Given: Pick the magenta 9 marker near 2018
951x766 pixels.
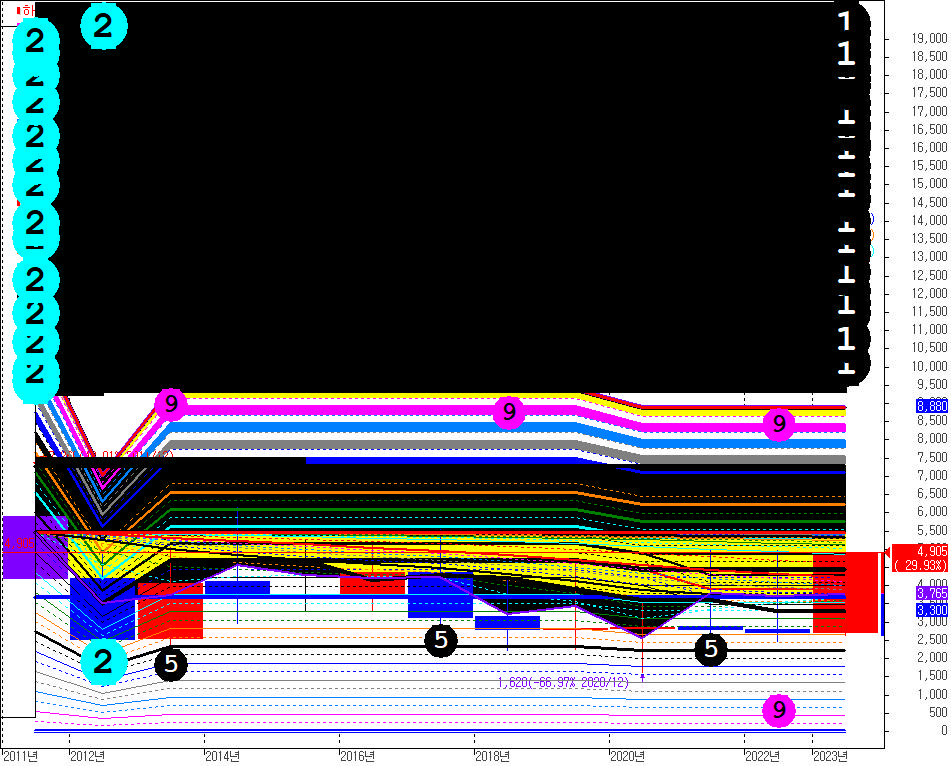Looking at the screenshot, I should (509, 411).
